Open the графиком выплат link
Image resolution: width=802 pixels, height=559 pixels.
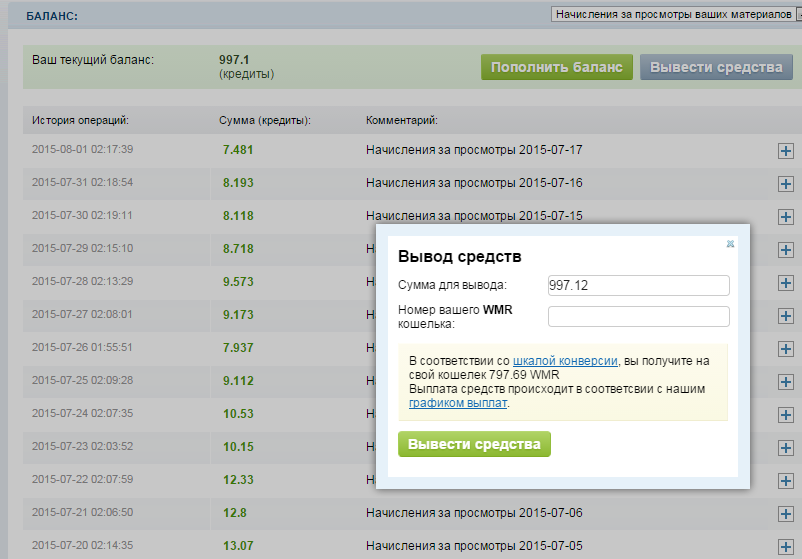click(x=458, y=403)
